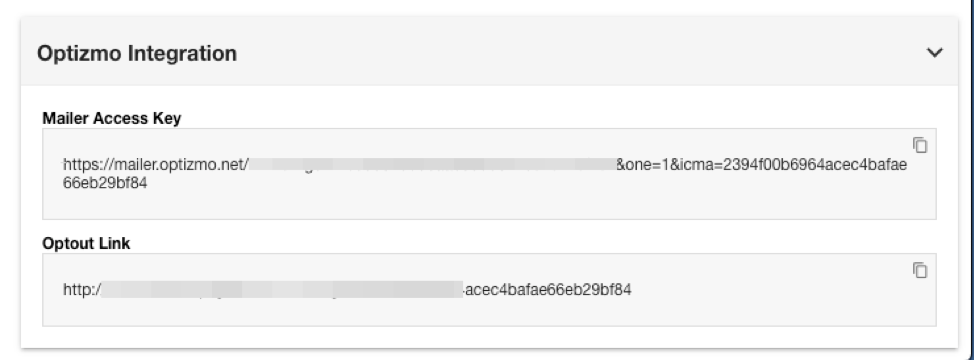Viewport: 974px width, 360px height.
Task: Click the wrapped second line 66eb29bf84
Action: [105, 183]
